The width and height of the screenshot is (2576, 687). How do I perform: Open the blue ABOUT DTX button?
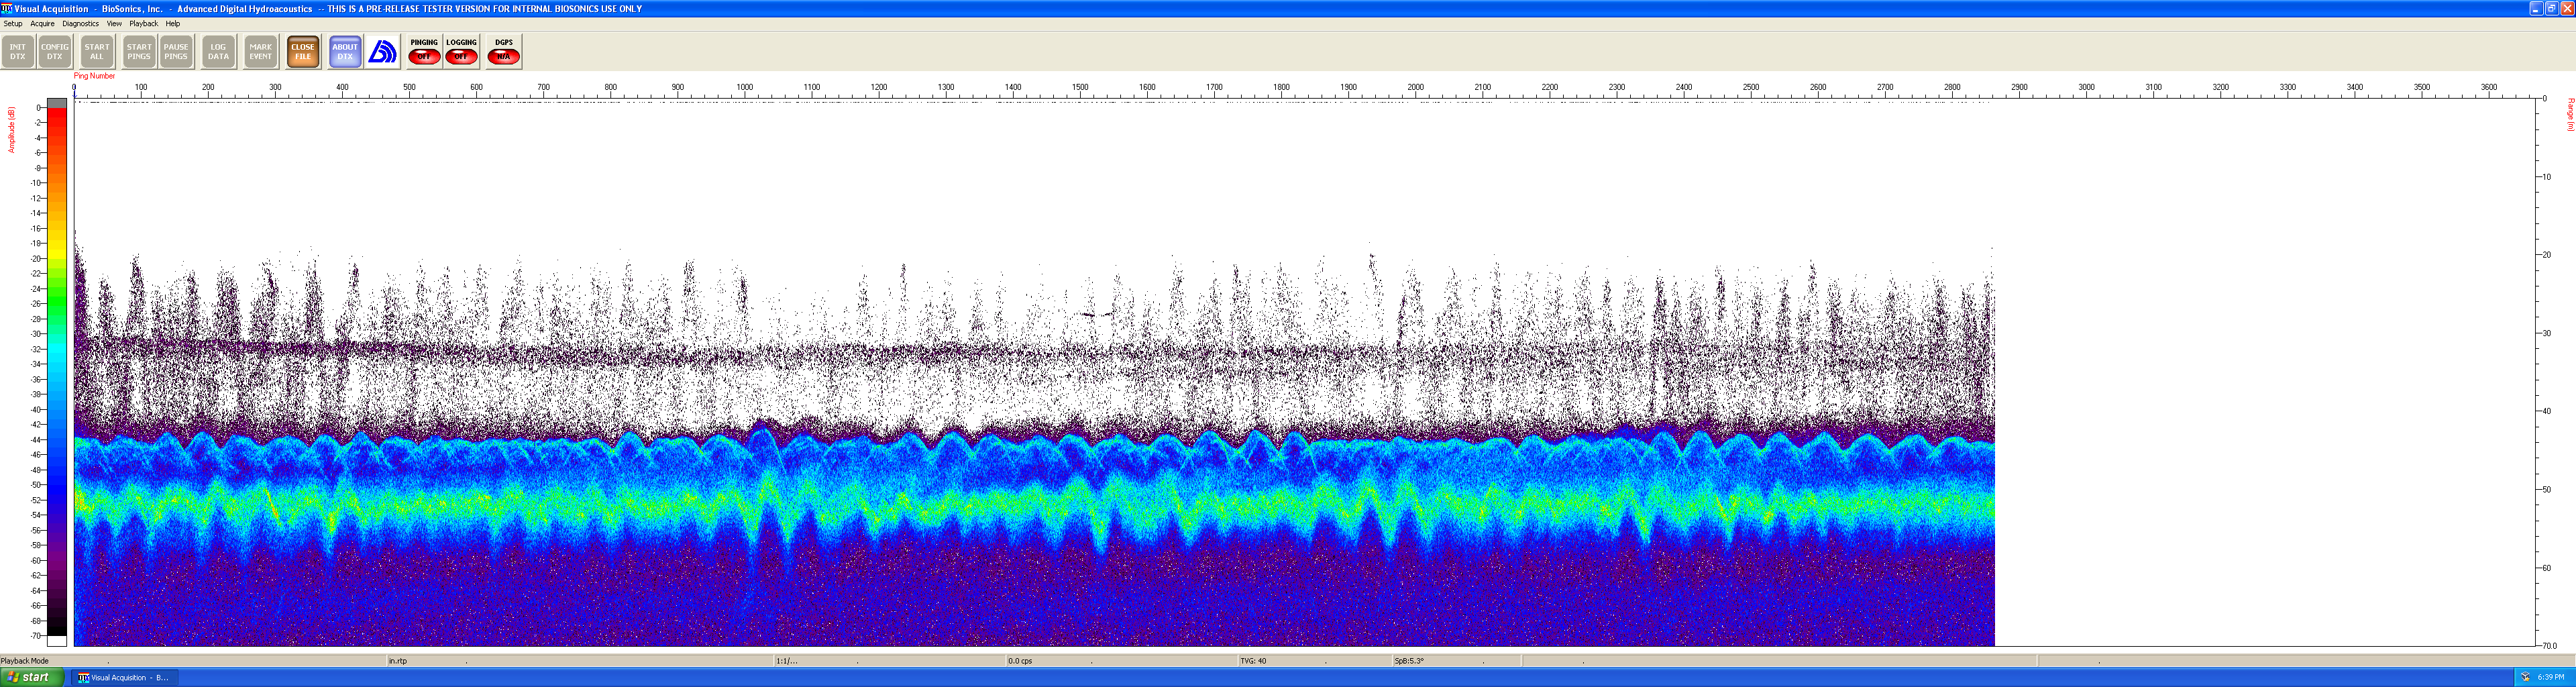(345, 52)
